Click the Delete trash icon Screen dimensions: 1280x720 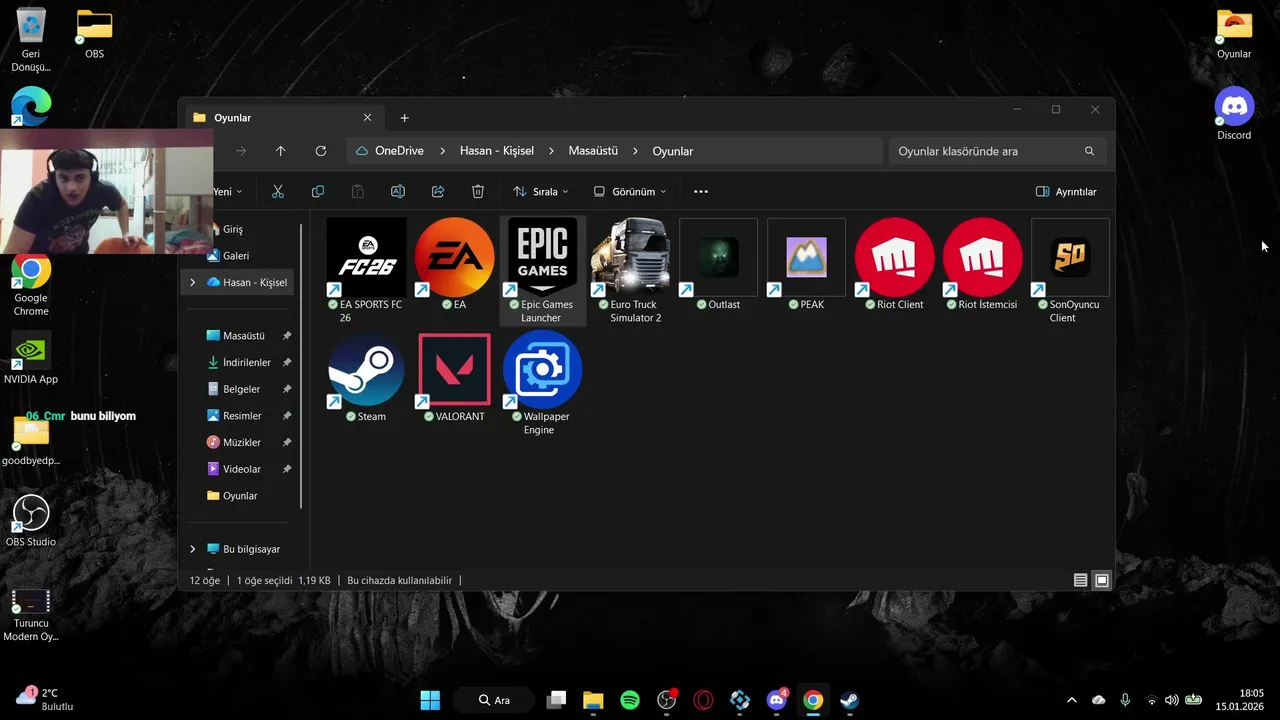point(478,191)
